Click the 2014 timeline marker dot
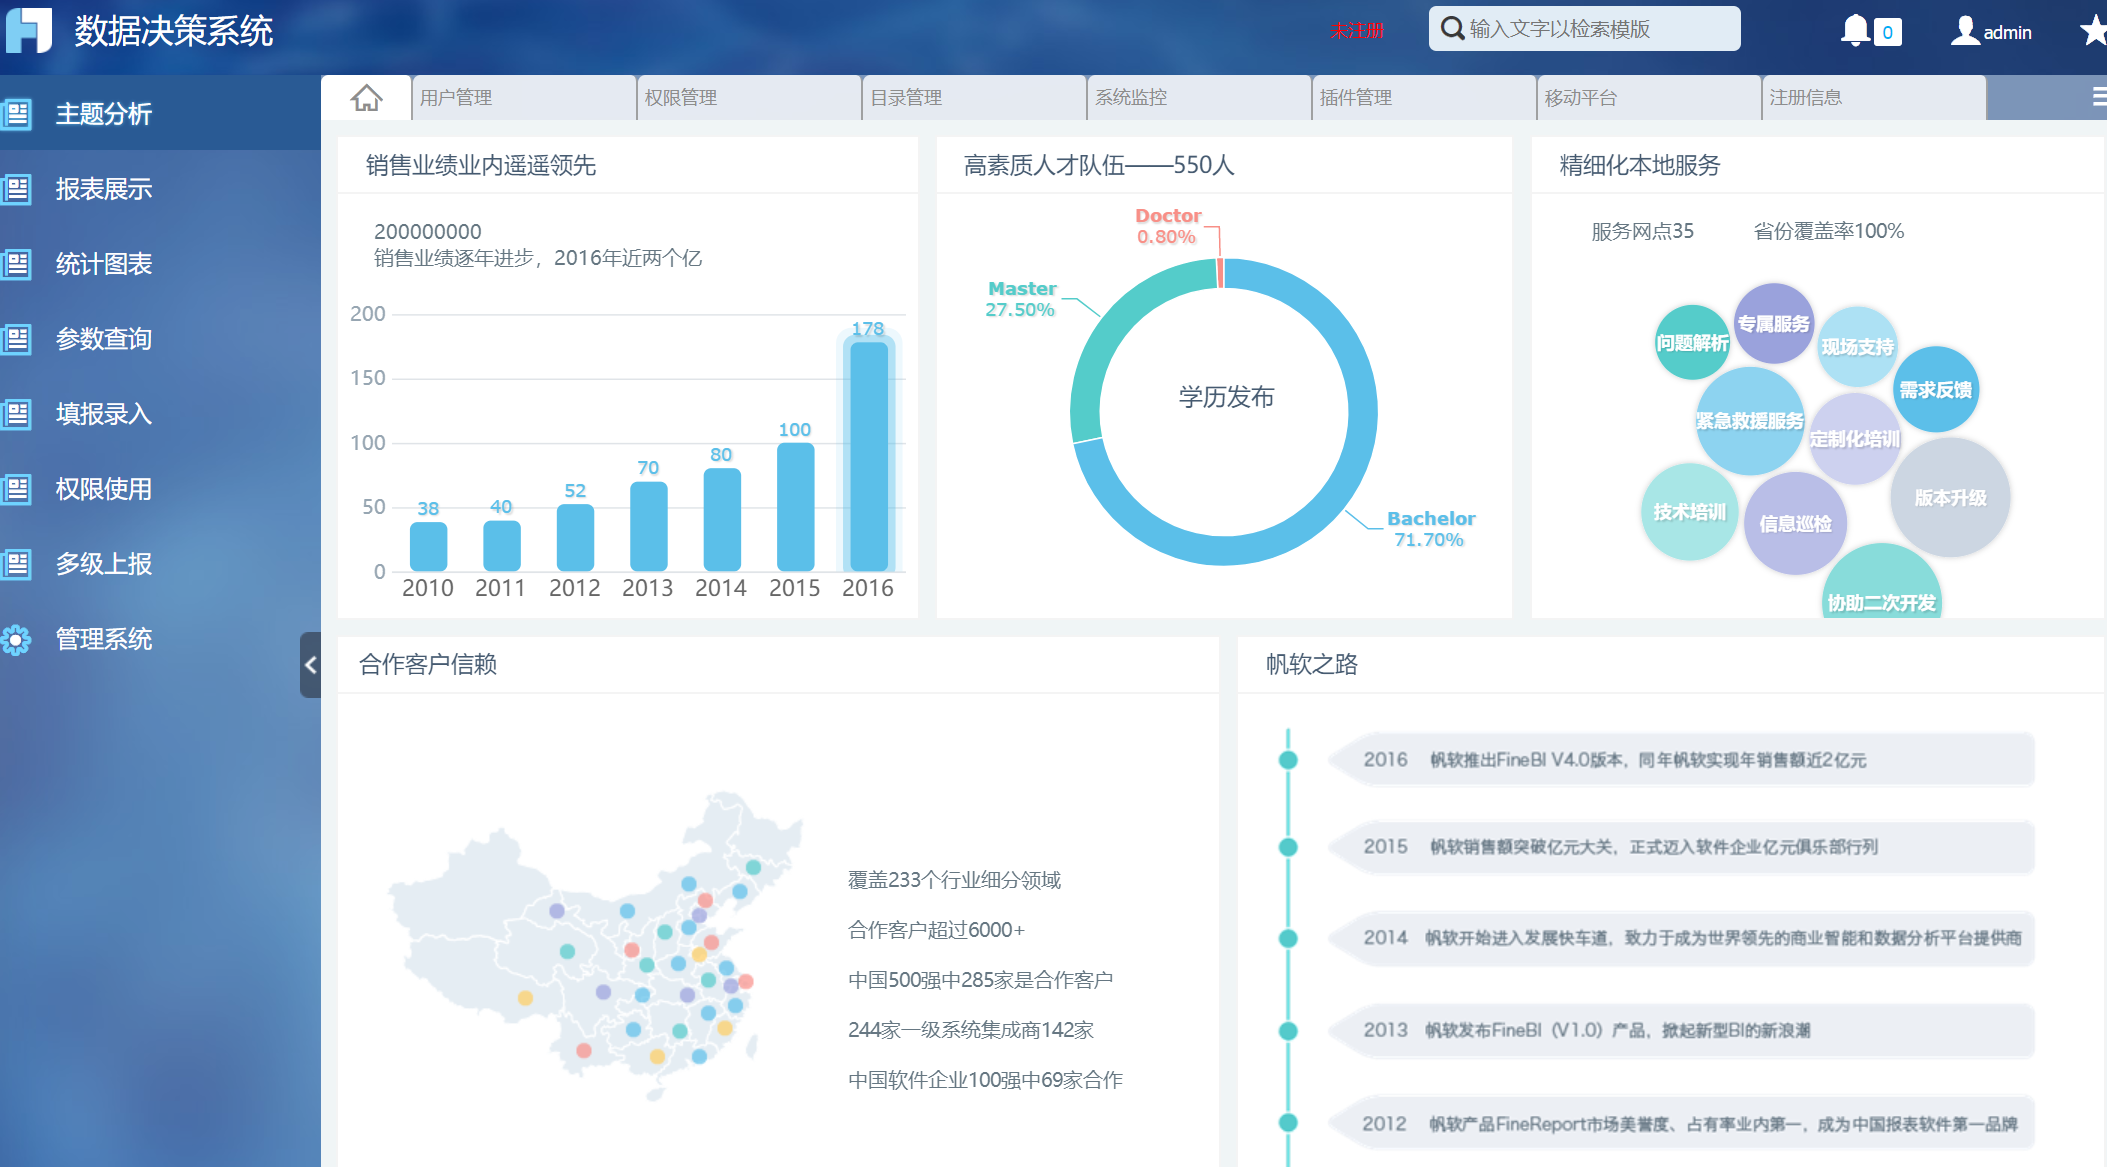2107x1167 pixels. tap(1288, 938)
